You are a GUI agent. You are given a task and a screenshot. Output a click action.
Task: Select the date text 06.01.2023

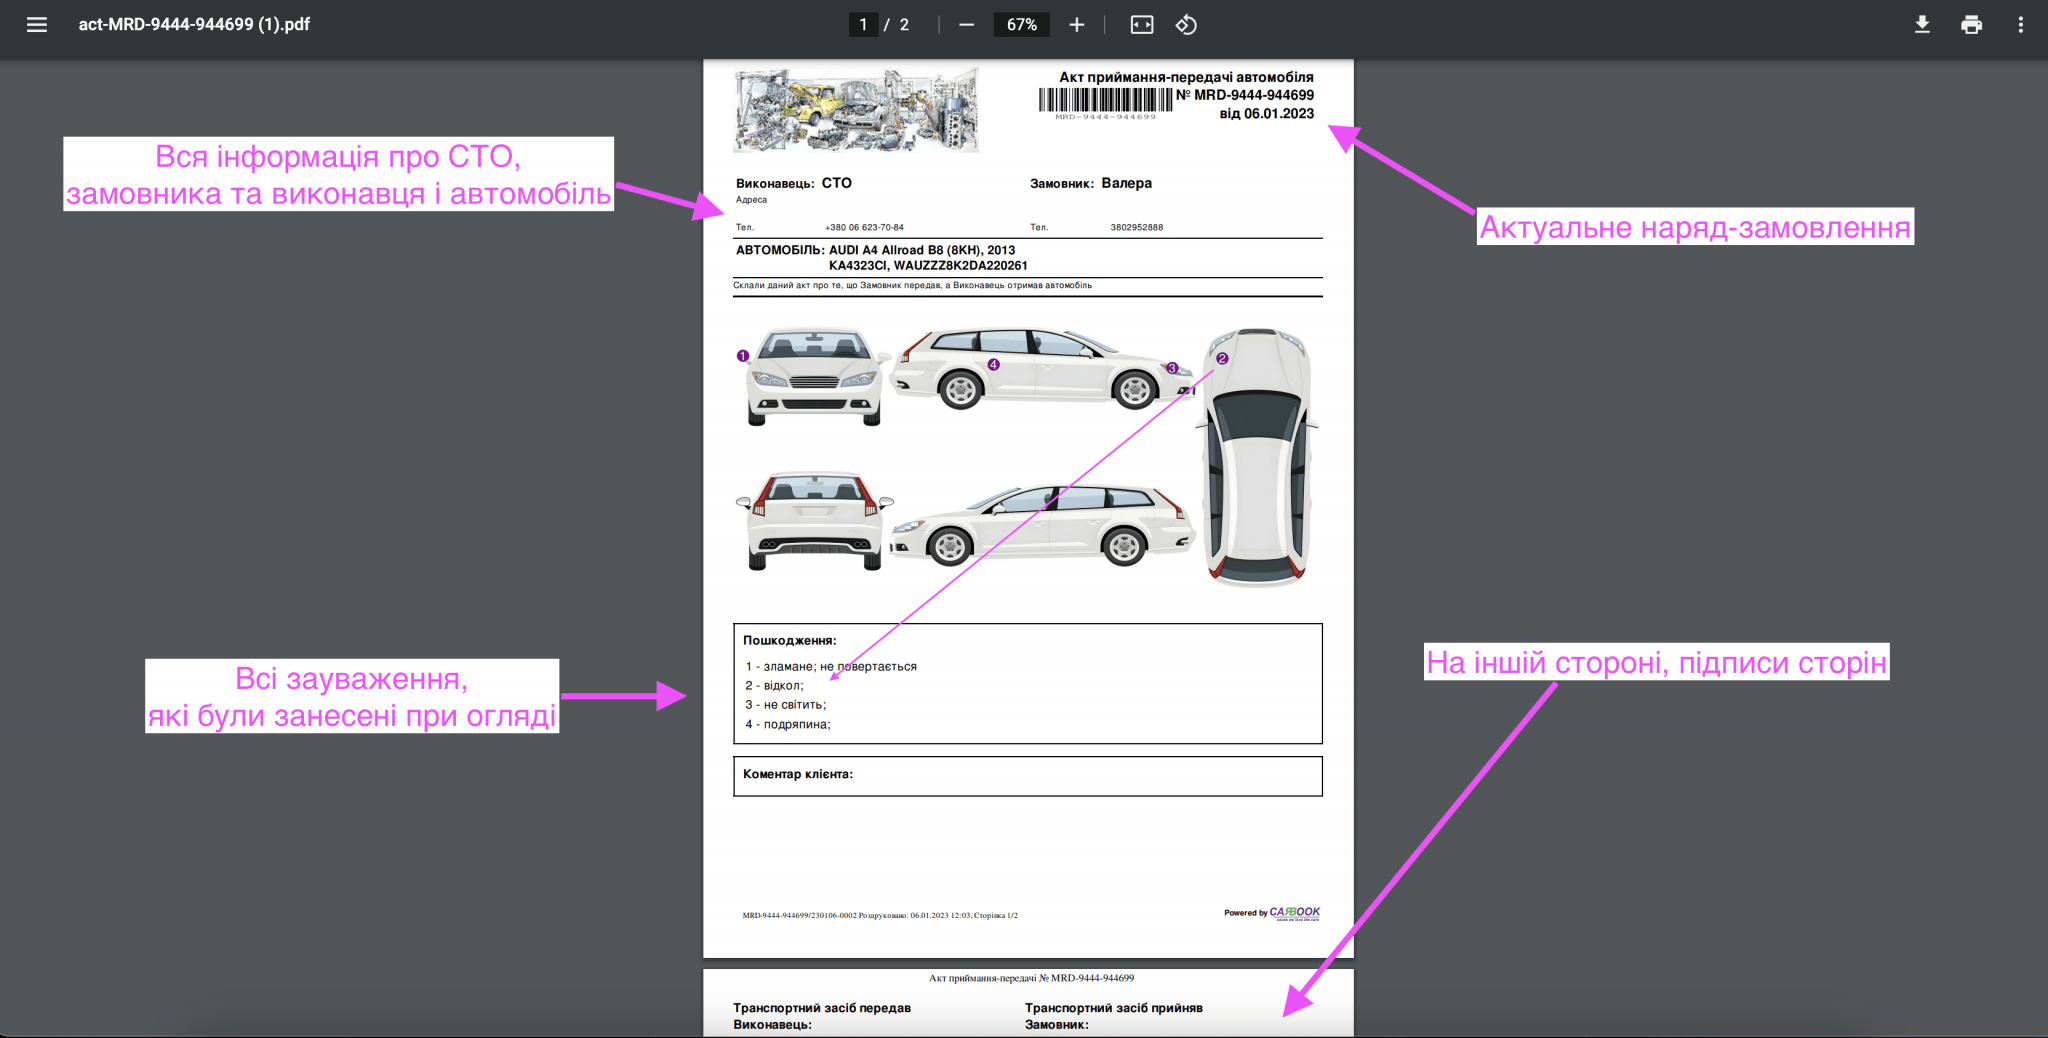tap(1279, 114)
